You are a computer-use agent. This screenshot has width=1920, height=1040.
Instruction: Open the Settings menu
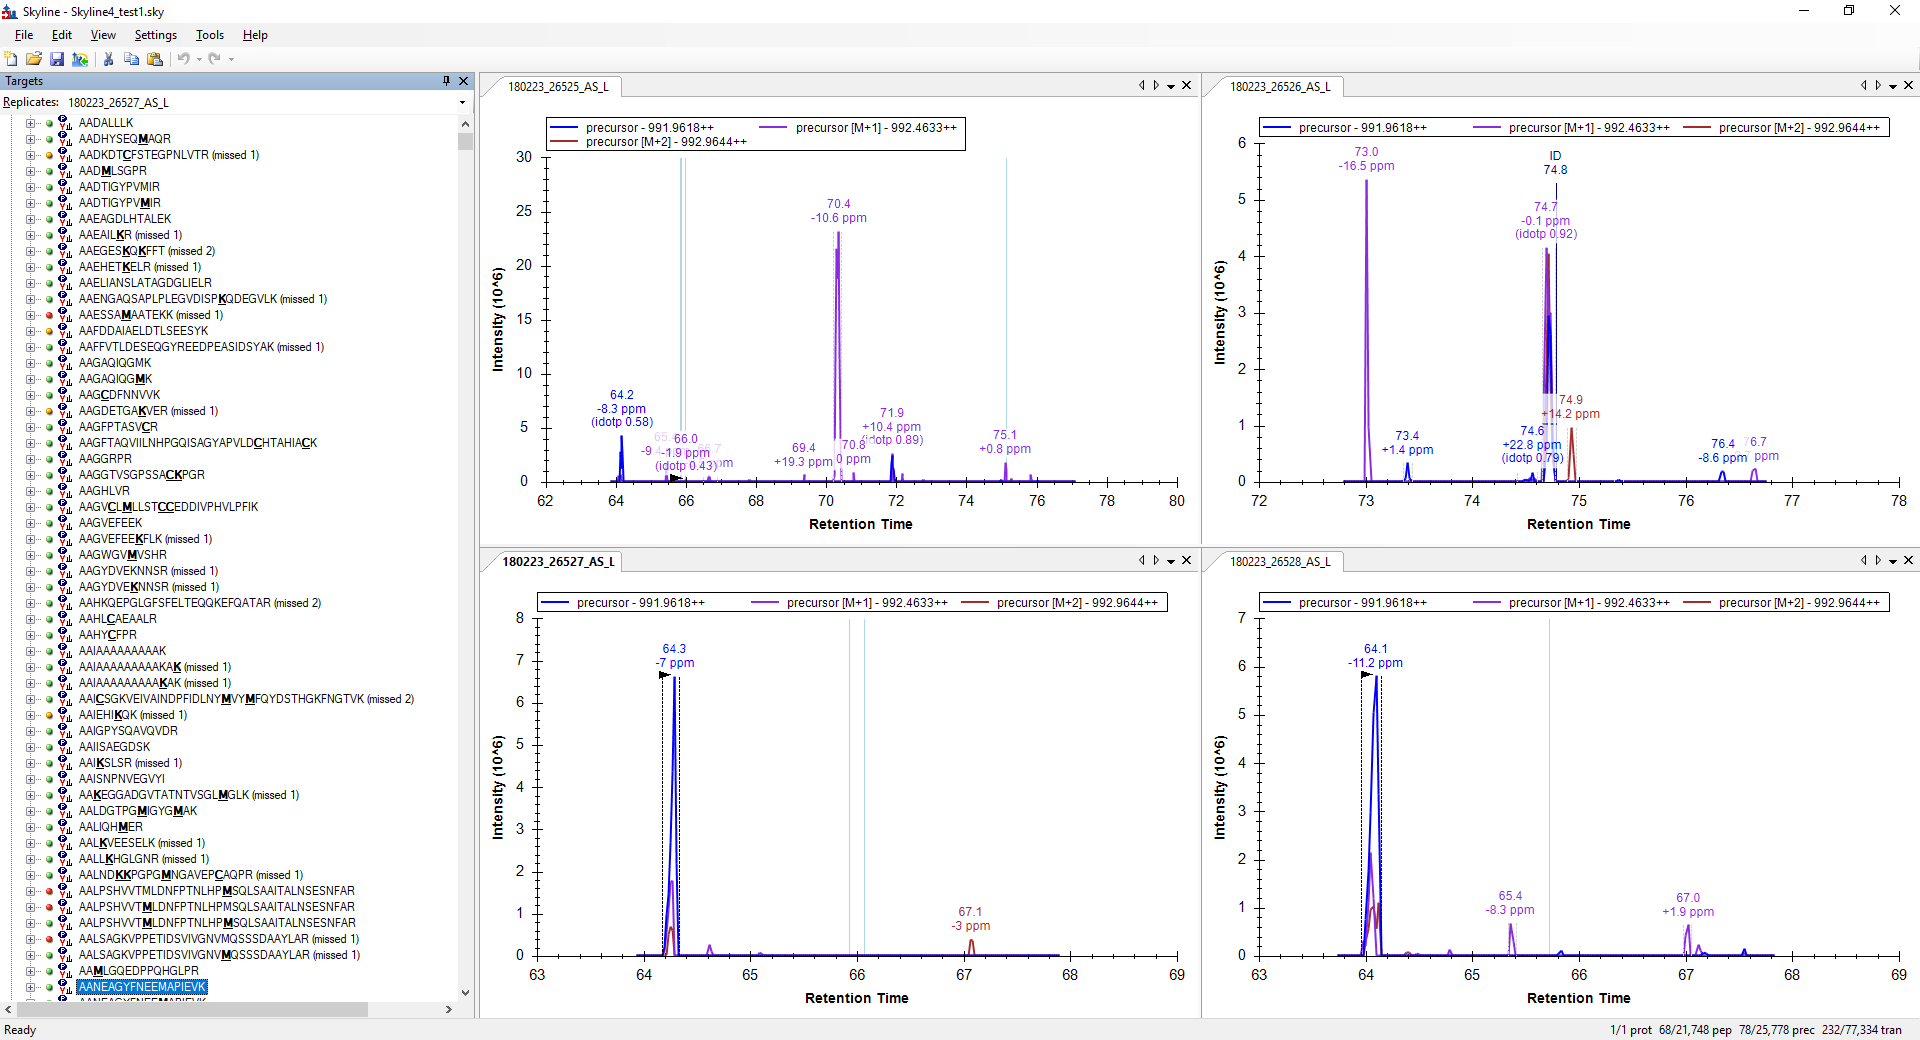pos(155,35)
